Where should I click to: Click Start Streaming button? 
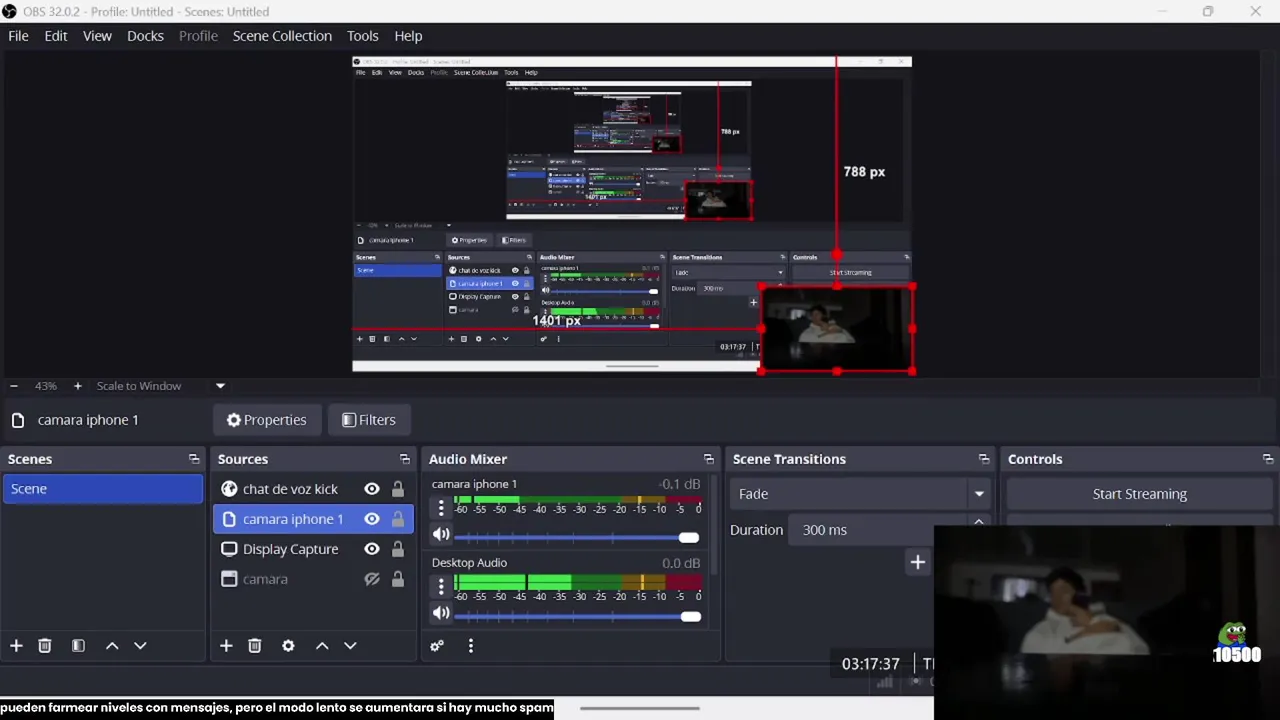(1139, 494)
